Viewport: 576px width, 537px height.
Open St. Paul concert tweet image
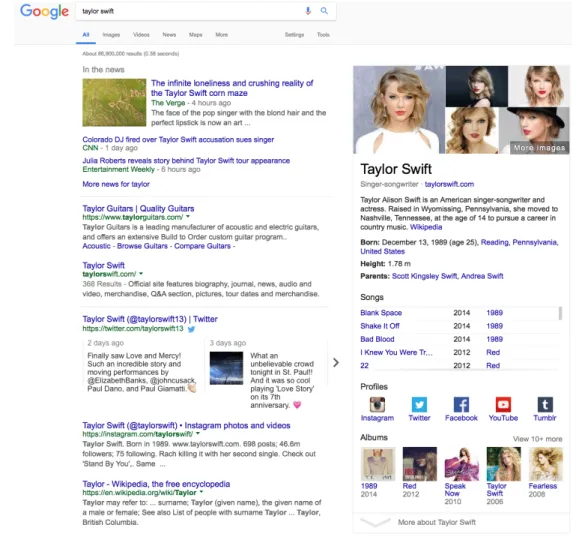pos(226,368)
